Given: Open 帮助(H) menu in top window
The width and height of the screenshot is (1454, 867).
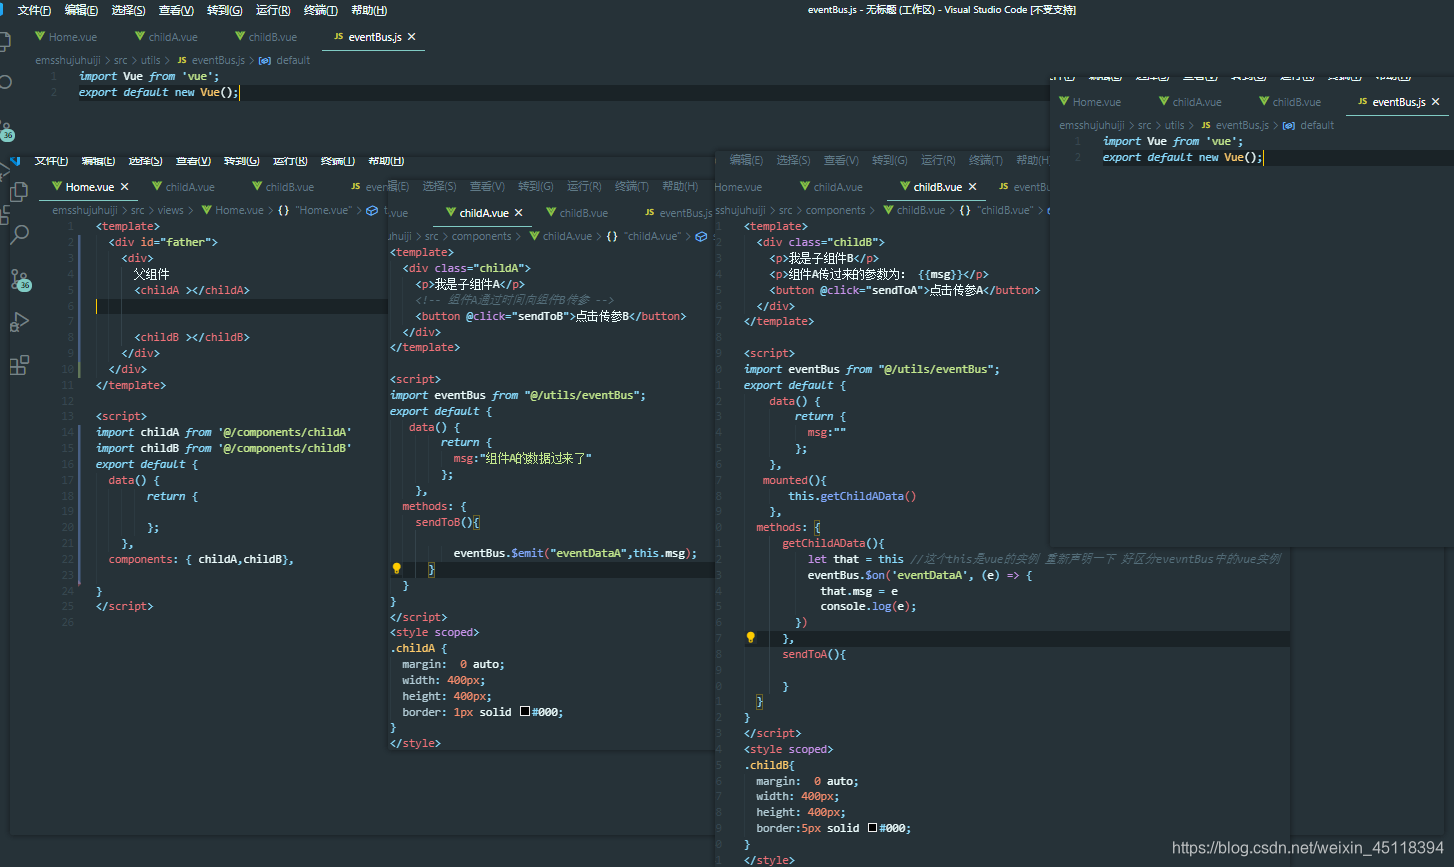Looking at the screenshot, I should (369, 10).
